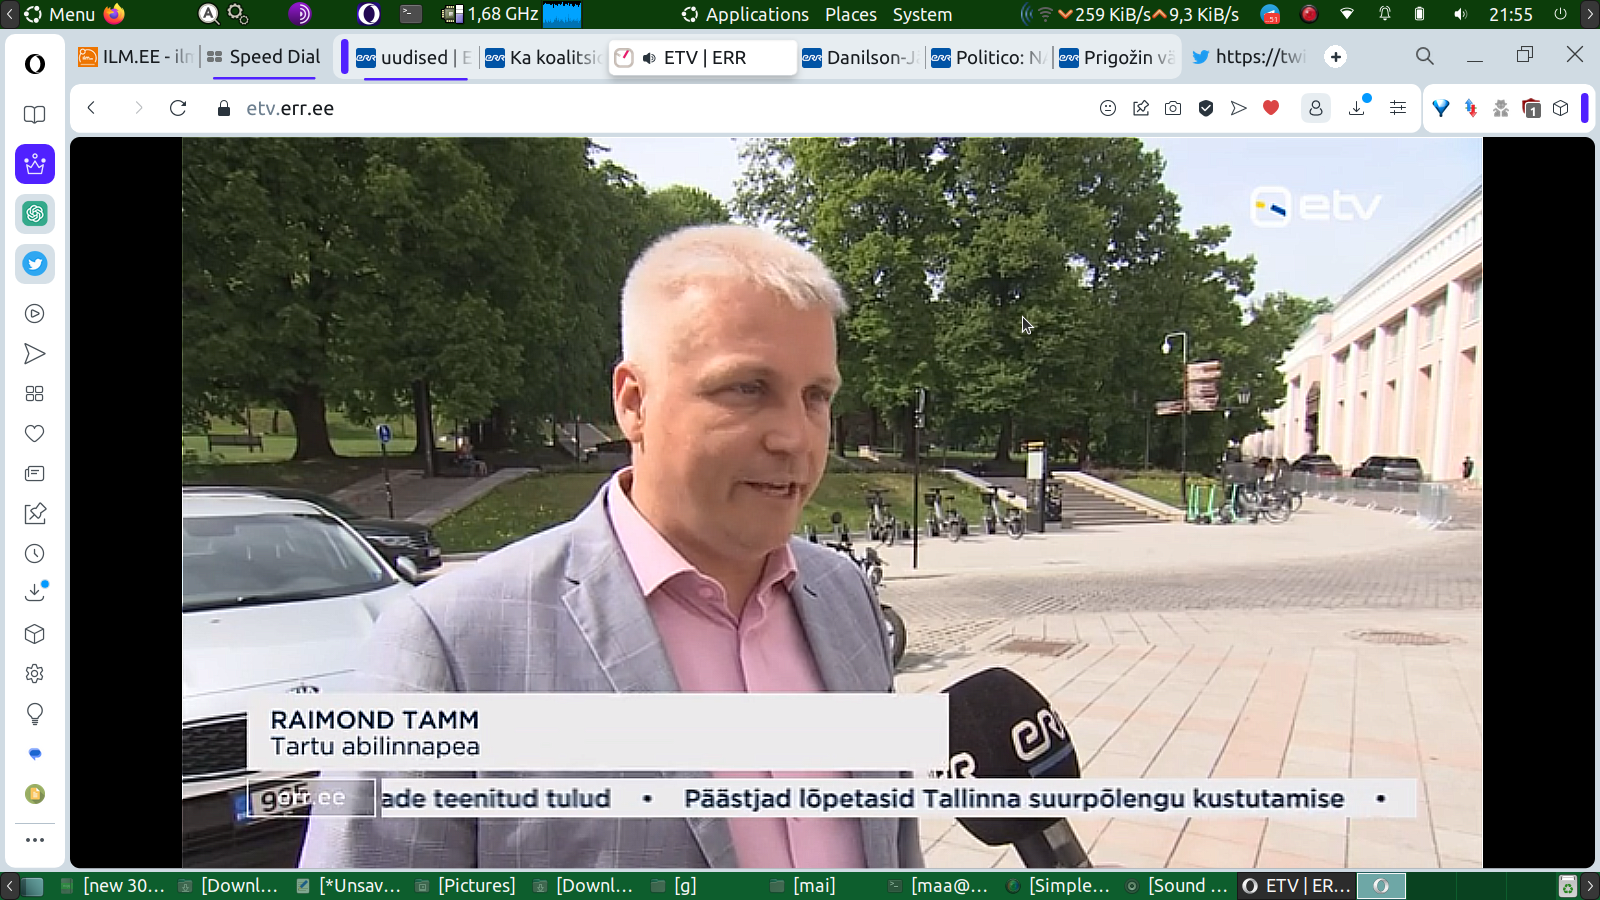View site security lock info
1600x900 pixels.
(x=224, y=108)
